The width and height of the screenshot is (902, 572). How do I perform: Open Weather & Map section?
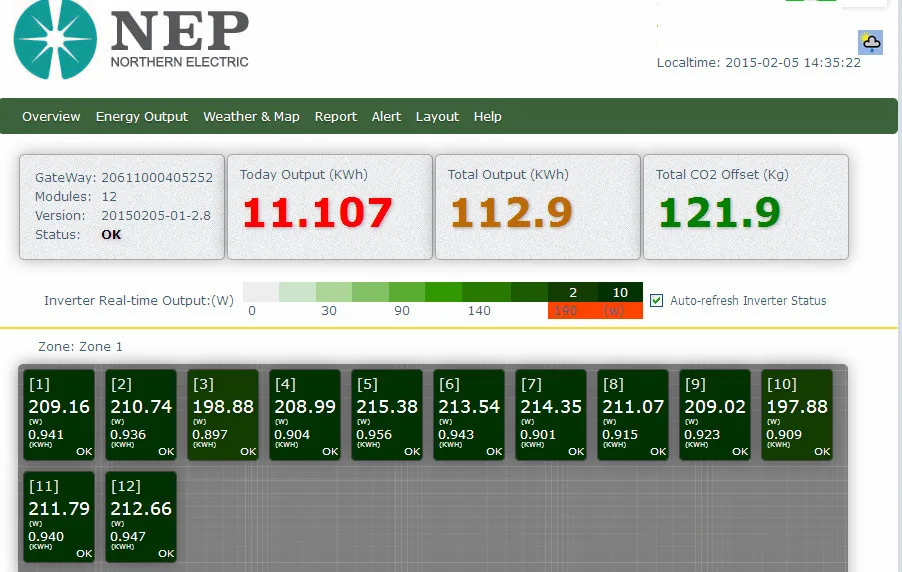[251, 116]
